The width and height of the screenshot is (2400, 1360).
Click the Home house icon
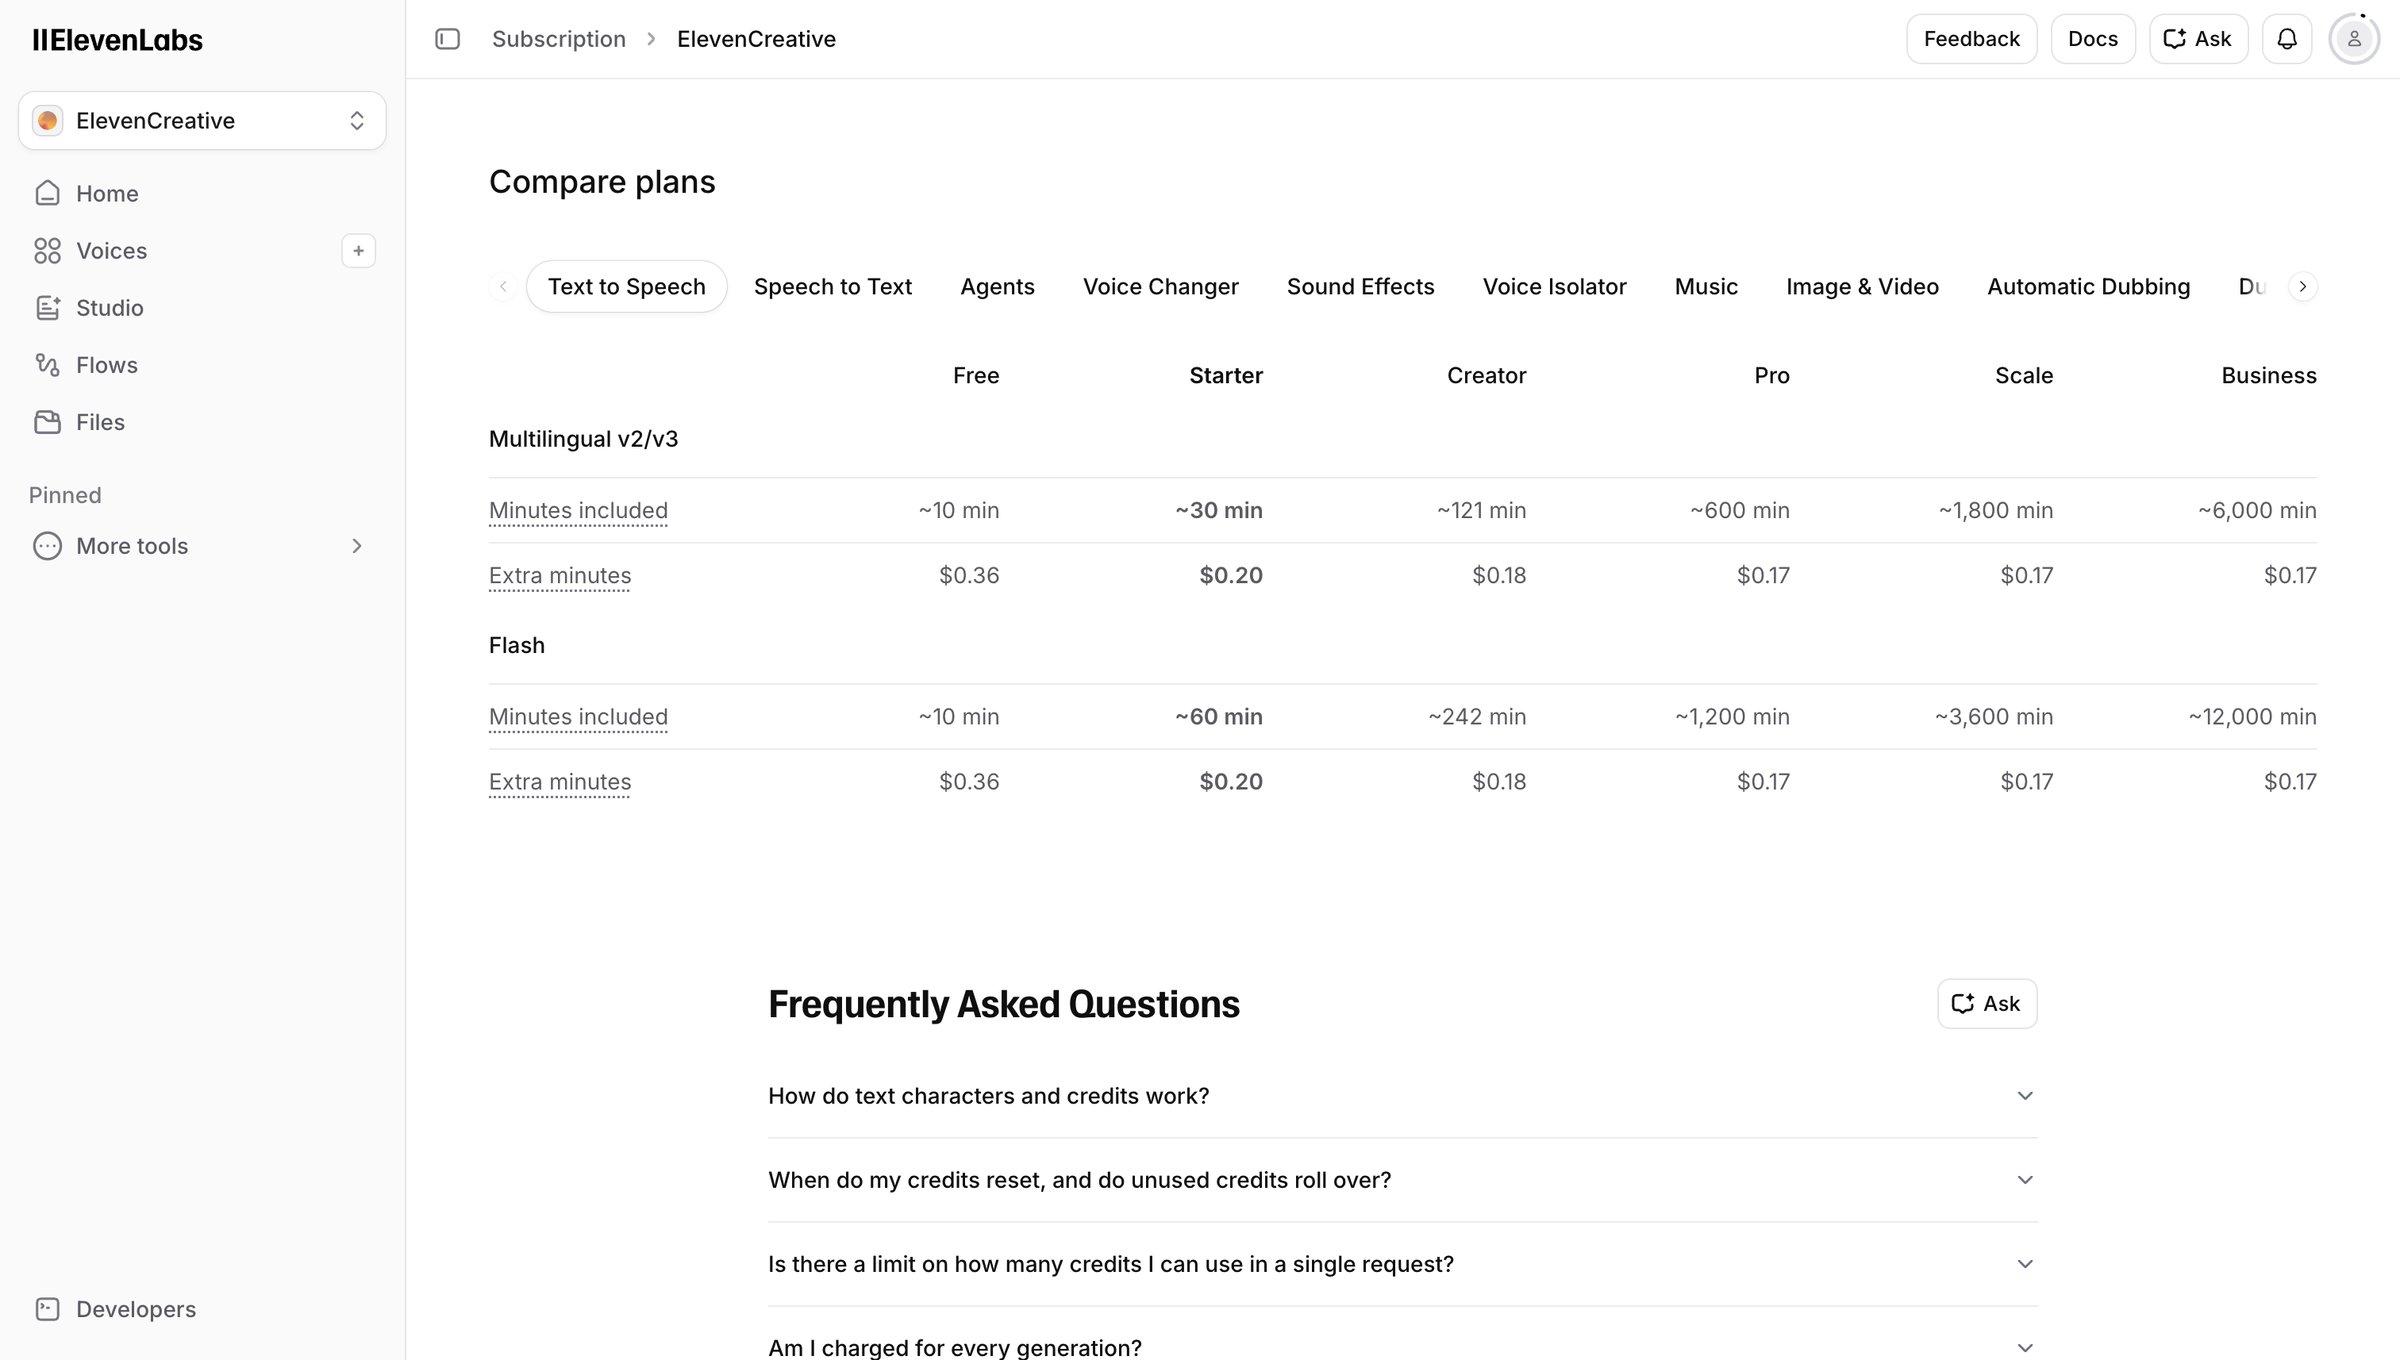[x=47, y=193]
